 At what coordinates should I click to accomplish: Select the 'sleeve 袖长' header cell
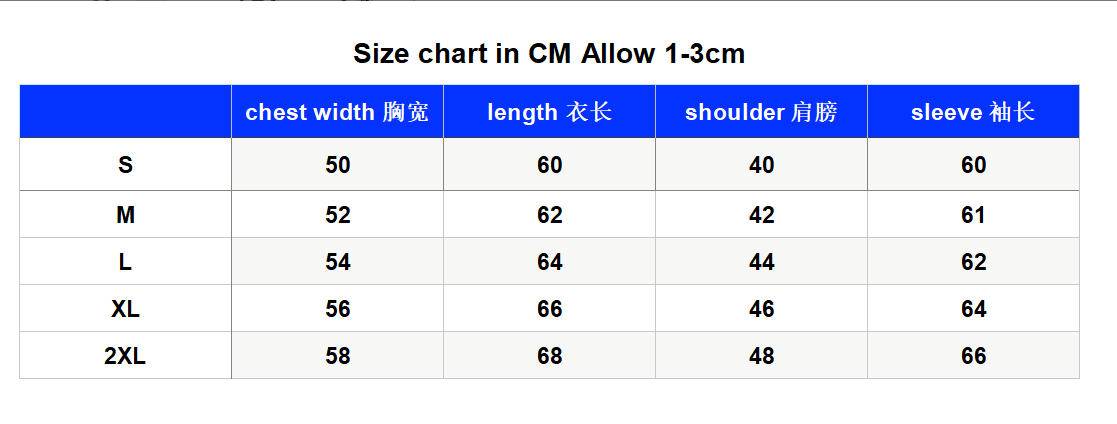pyautogui.click(x=973, y=112)
